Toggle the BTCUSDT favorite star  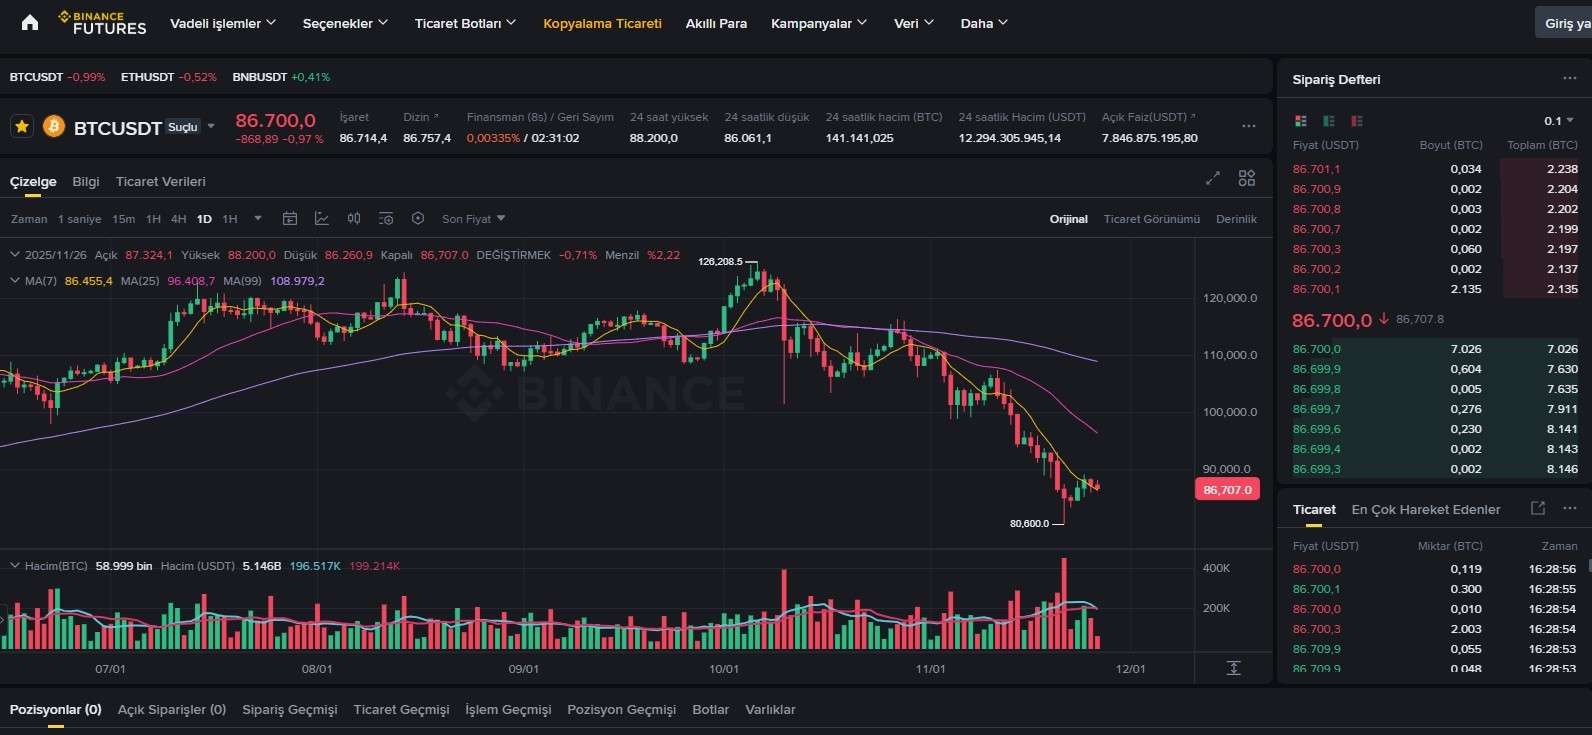pos(22,127)
